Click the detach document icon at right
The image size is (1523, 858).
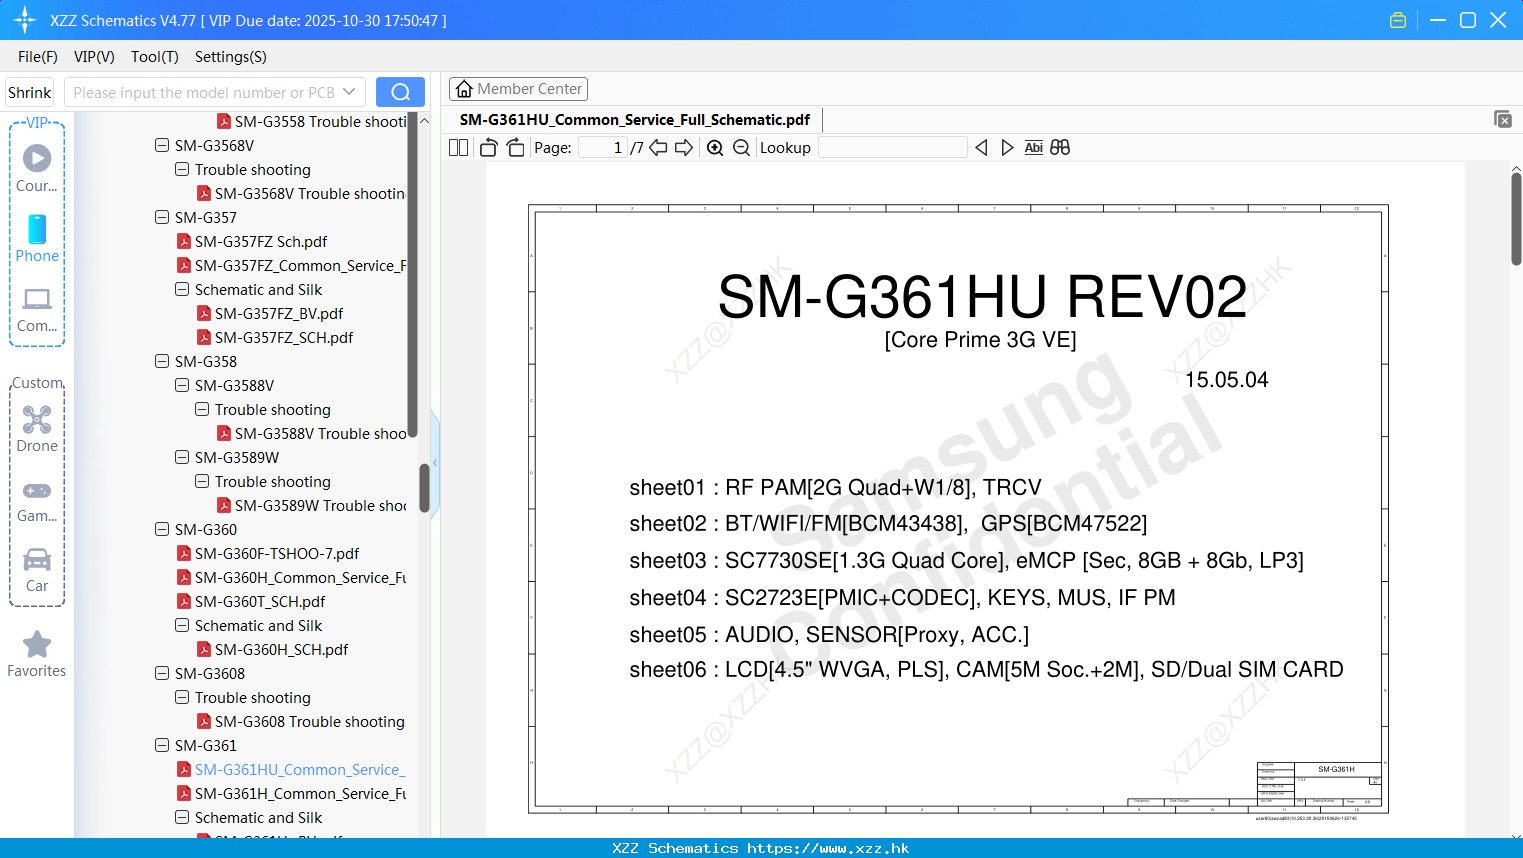[x=1503, y=119]
